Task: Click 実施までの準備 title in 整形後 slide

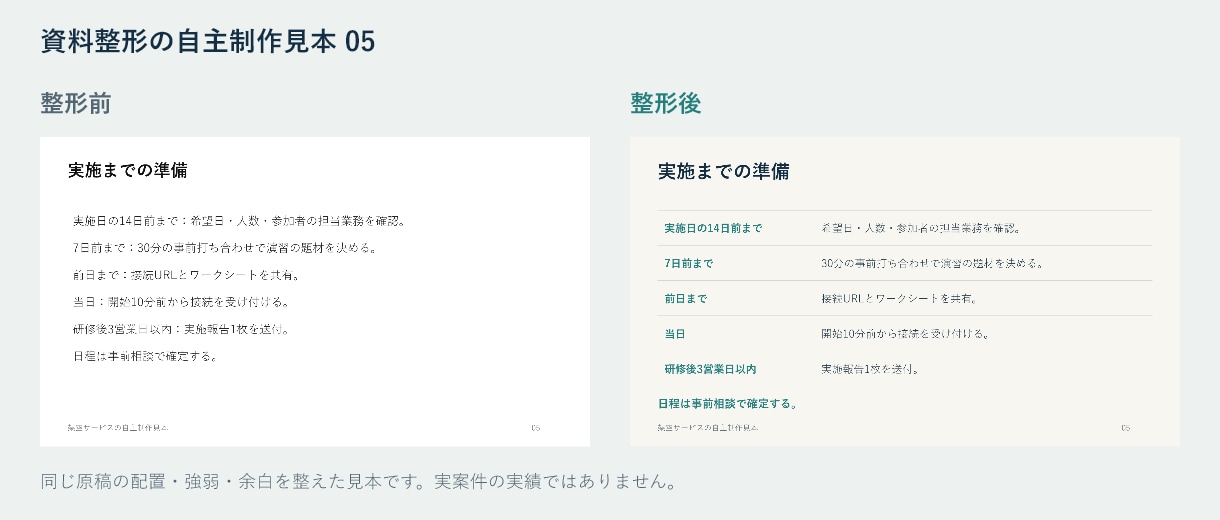Action: coord(724,171)
